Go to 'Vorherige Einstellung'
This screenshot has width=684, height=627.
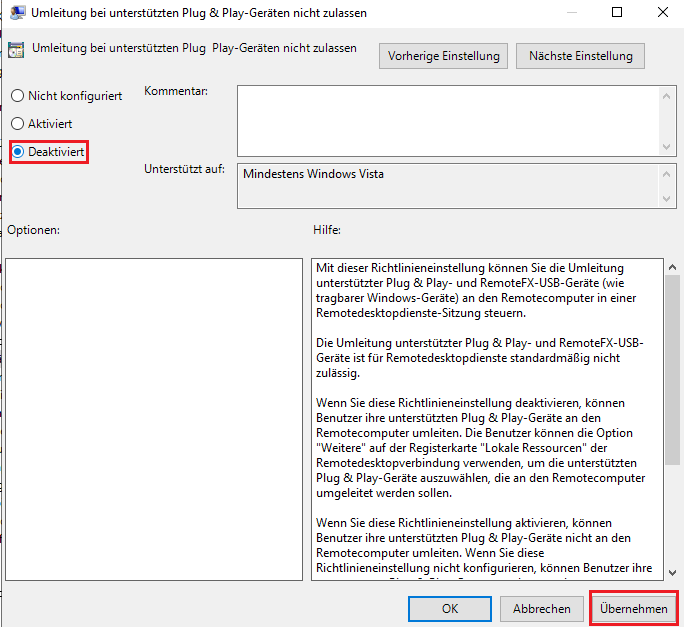pos(443,56)
